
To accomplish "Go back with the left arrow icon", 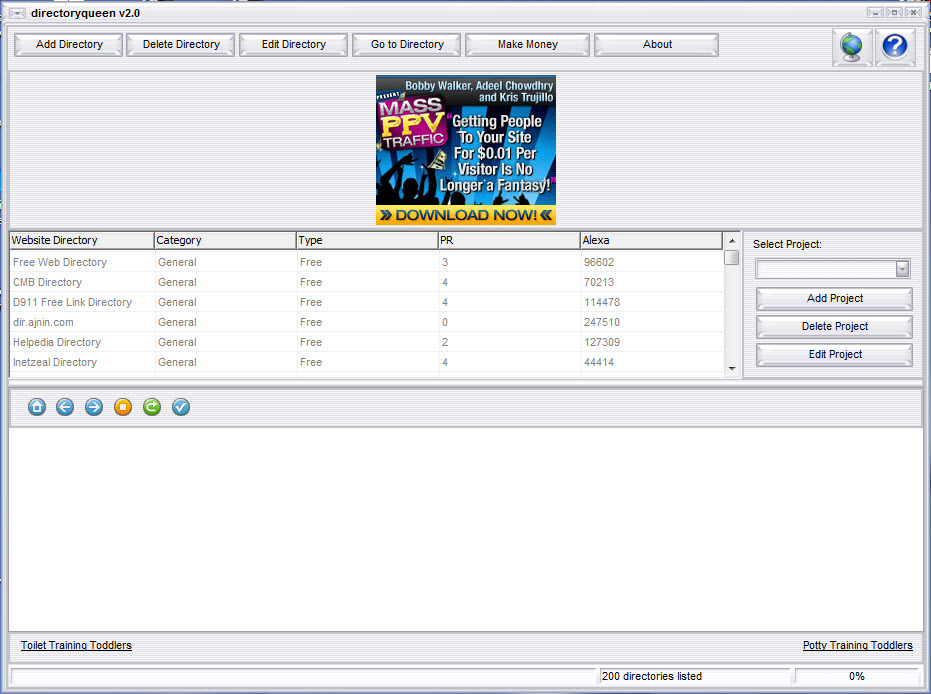I will tap(65, 407).
